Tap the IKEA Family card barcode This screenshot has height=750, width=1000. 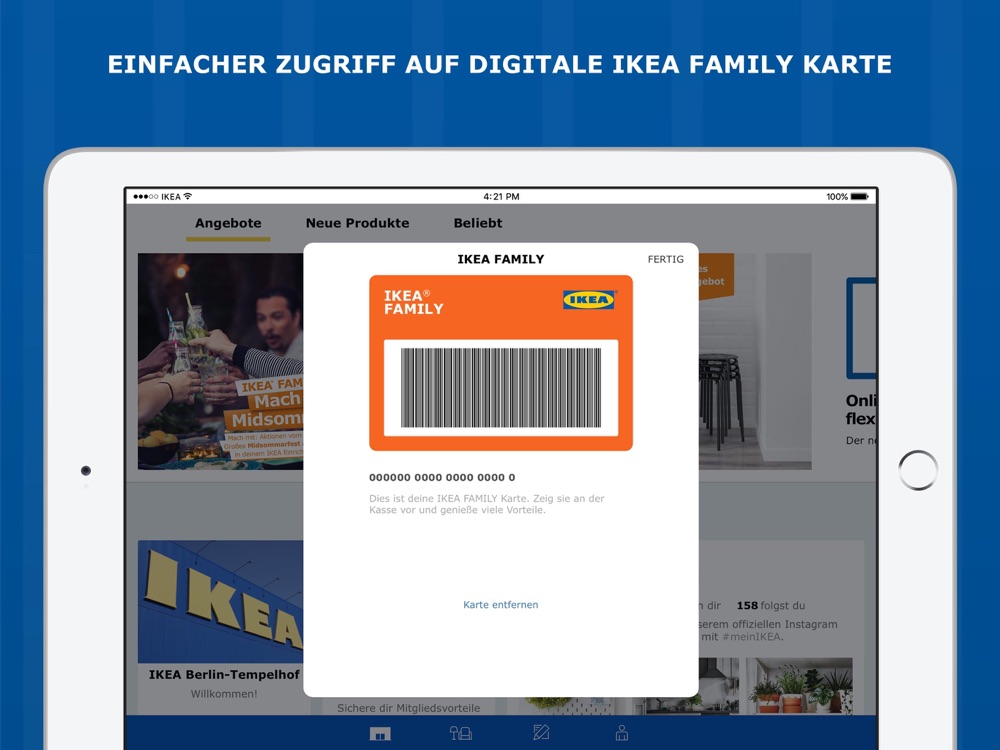(x=501, y=388)
